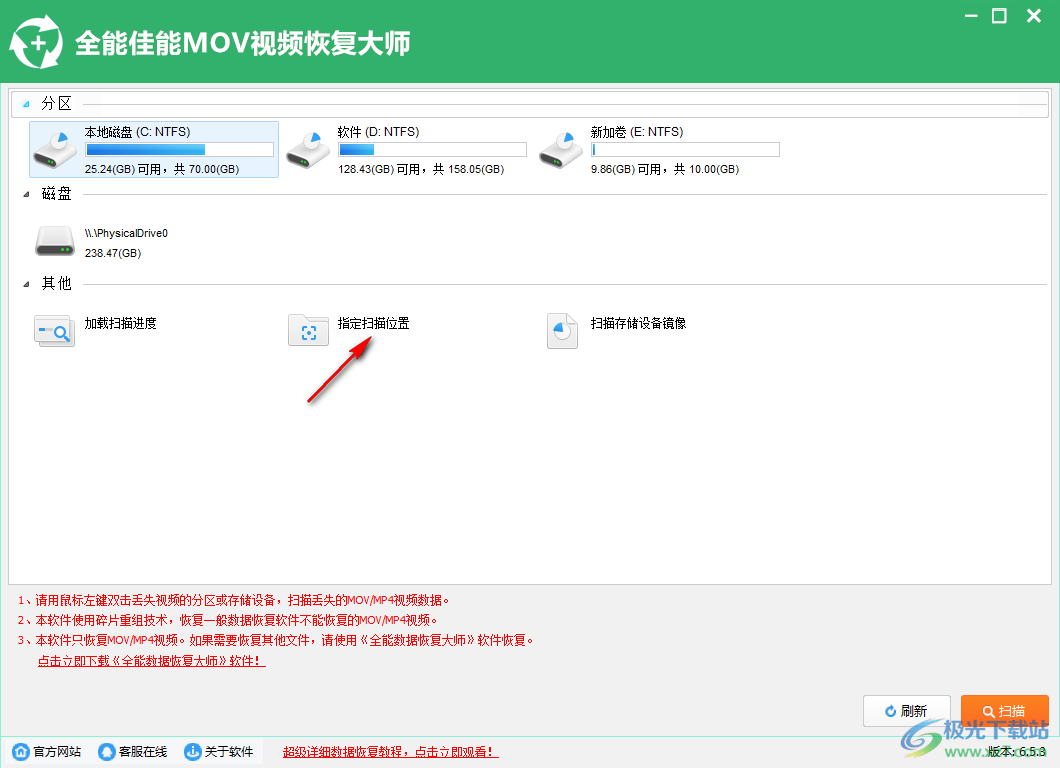Click the 加载扫描进度 magnifier icon
This screenshot has width=1060, height=768.
54,331
